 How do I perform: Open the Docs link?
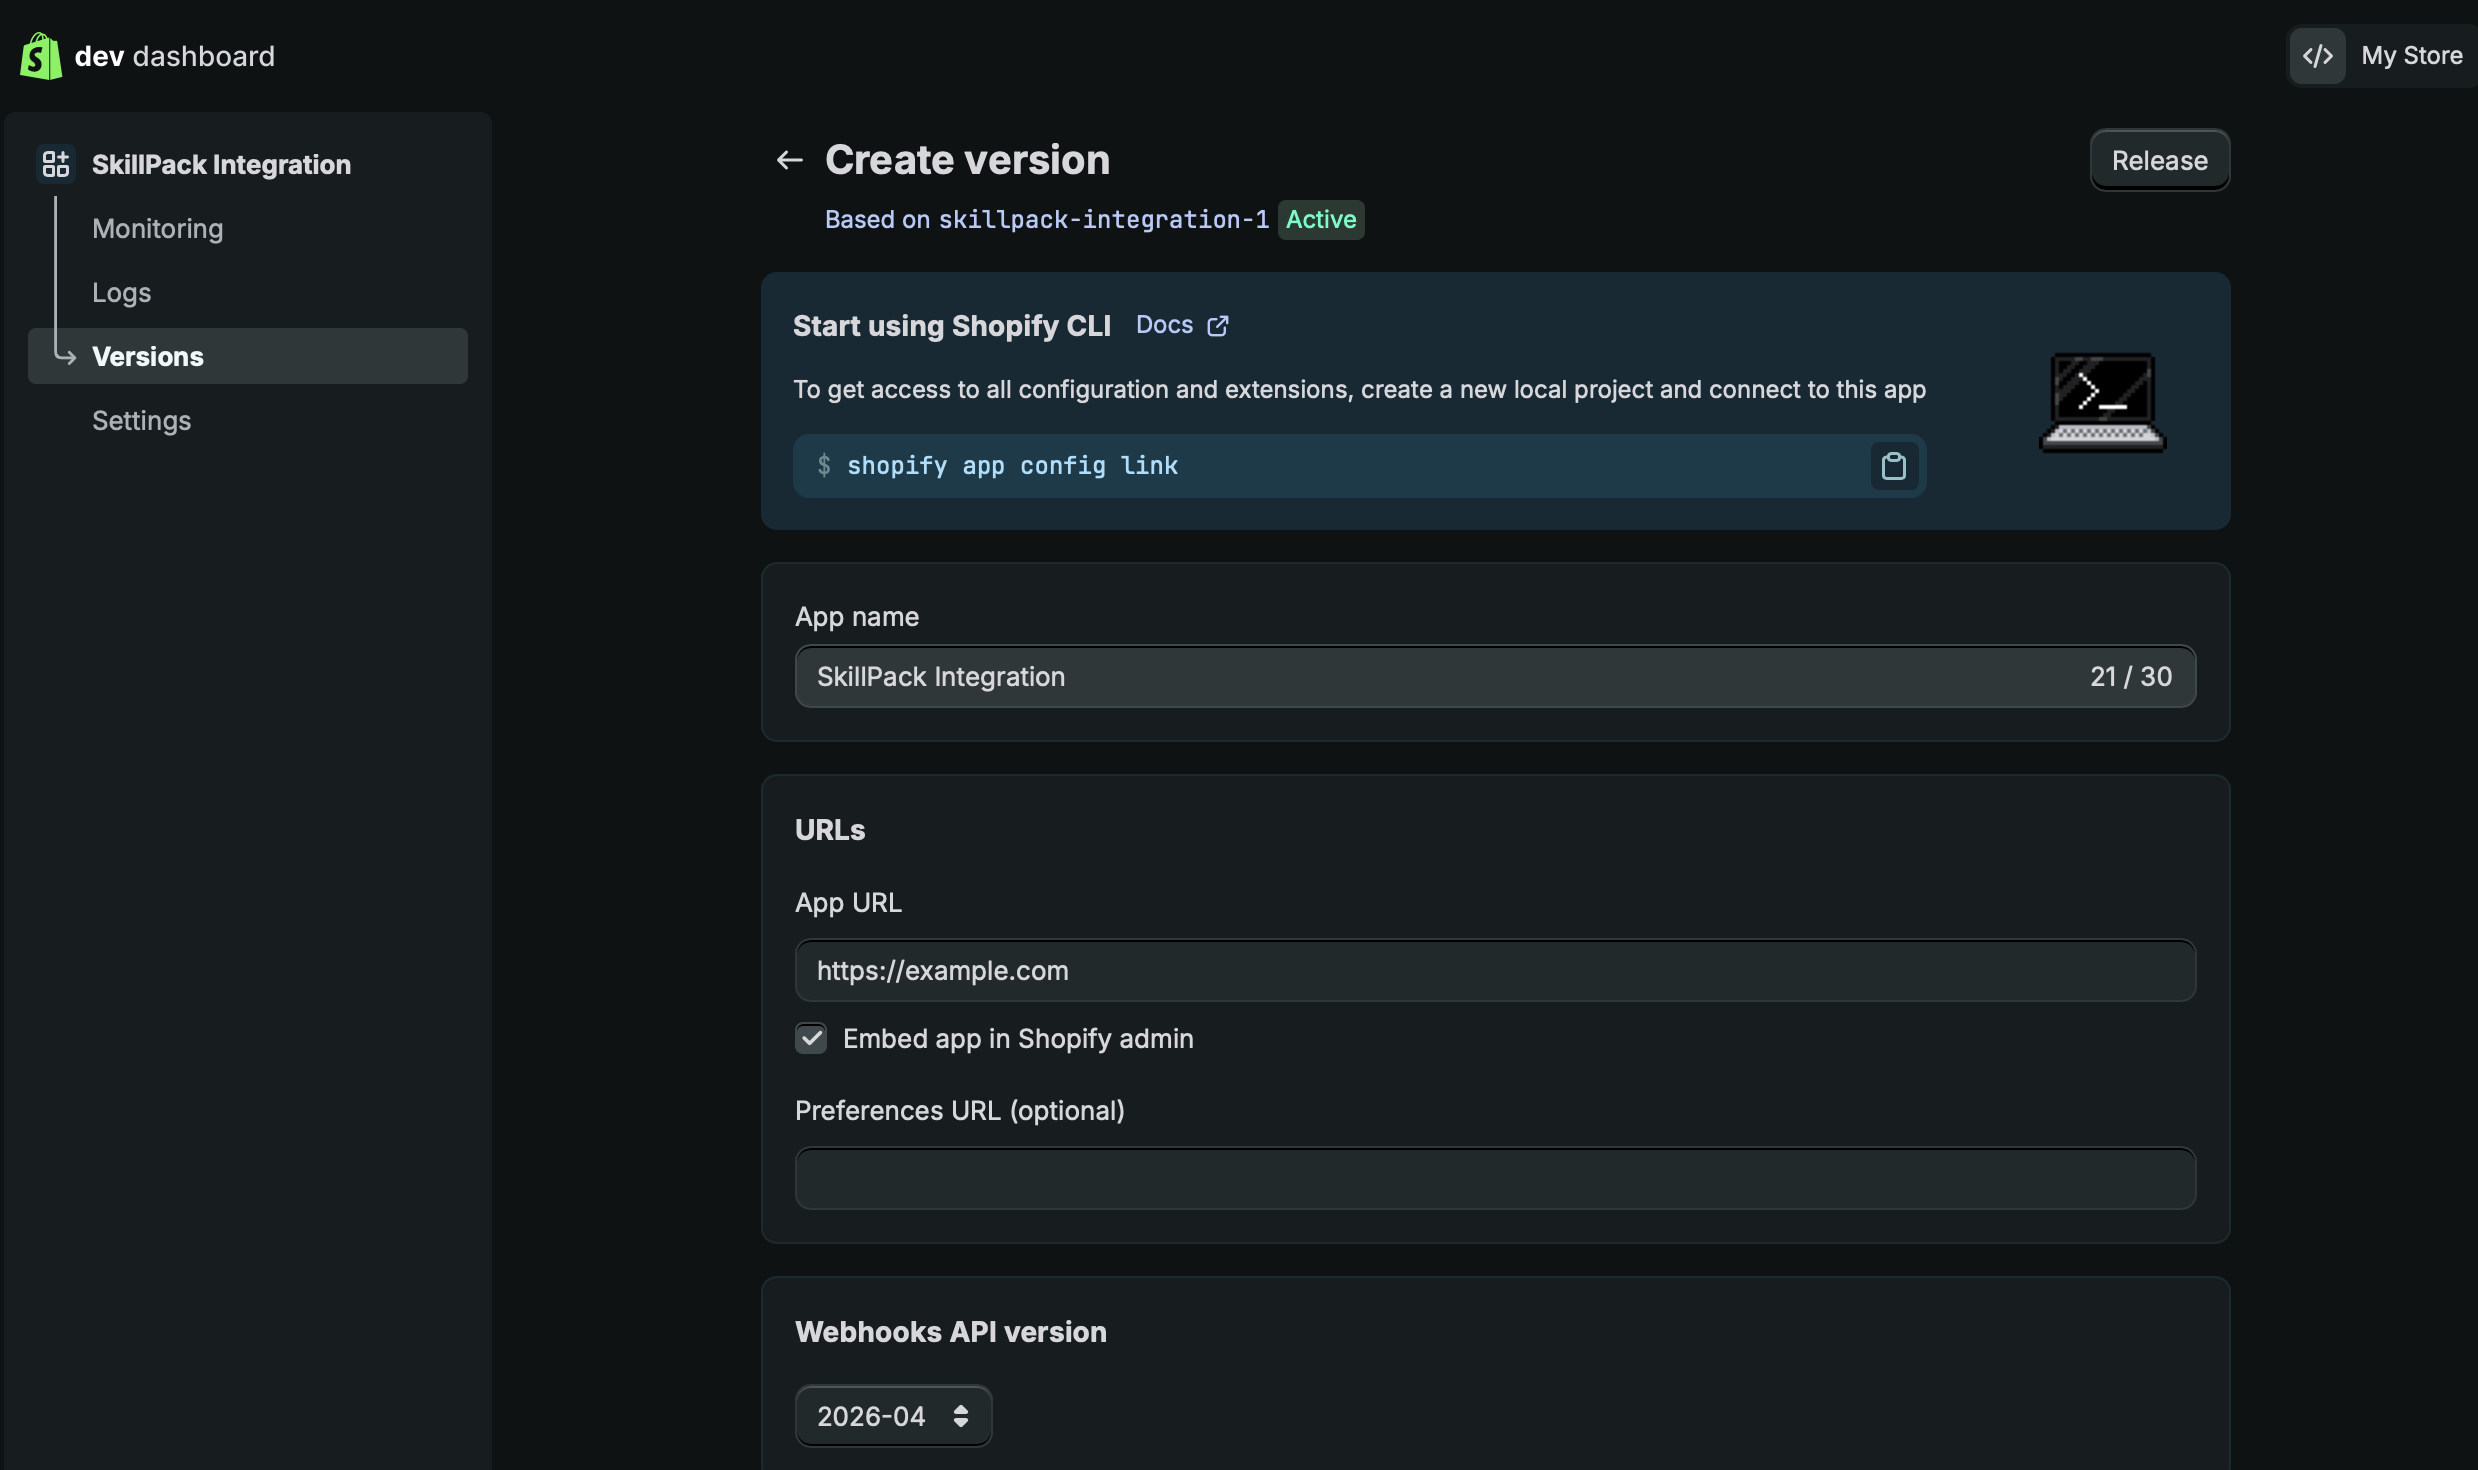(x=1164, y=325)
